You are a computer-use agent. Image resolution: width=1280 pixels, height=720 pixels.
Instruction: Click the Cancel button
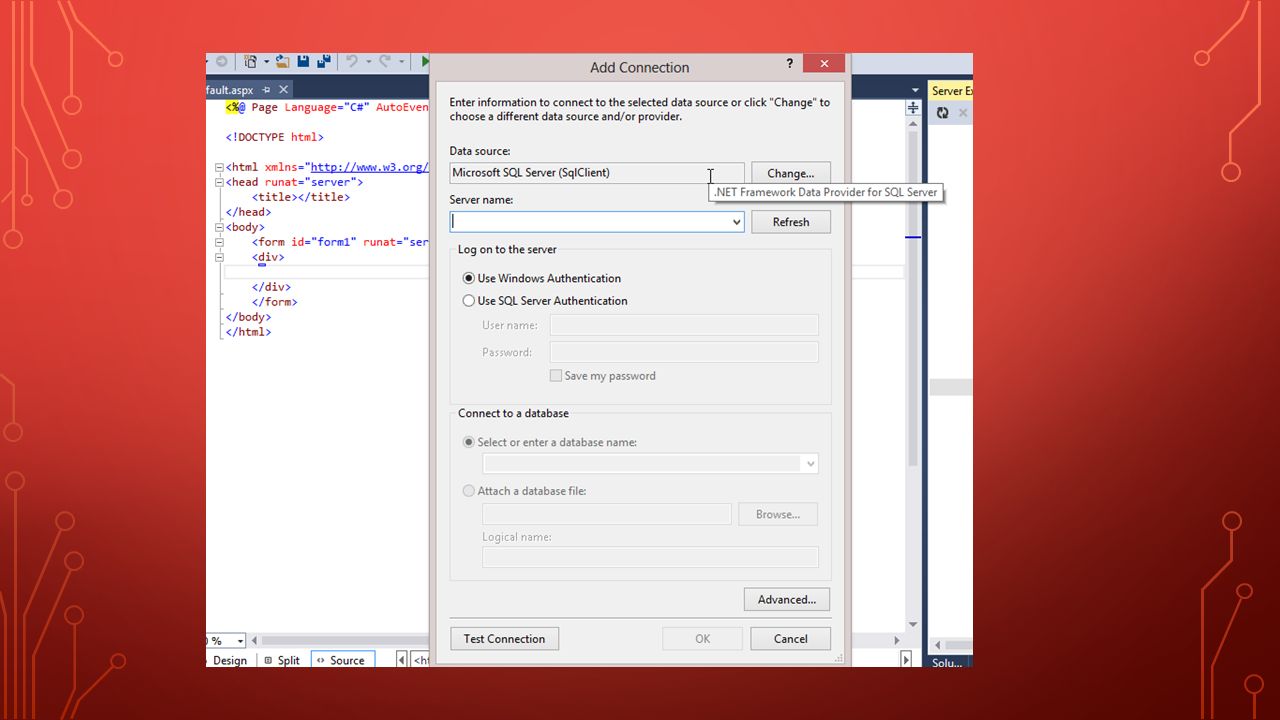[791, 639]
